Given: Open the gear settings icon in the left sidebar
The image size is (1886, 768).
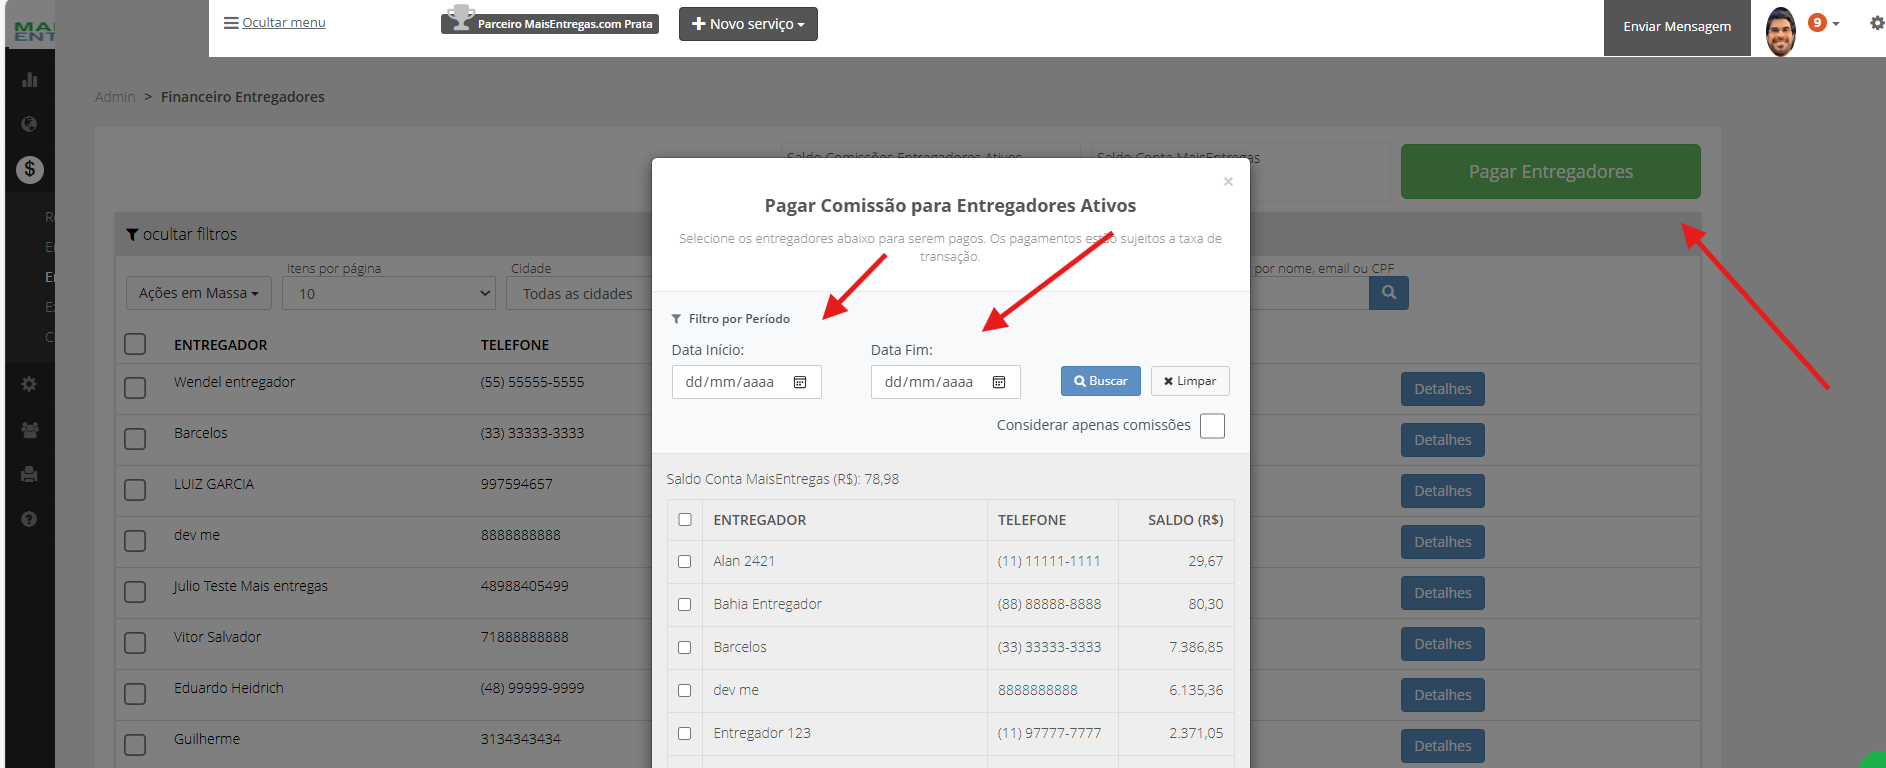Looking at the screenshot, I should [x=29, y=384].
